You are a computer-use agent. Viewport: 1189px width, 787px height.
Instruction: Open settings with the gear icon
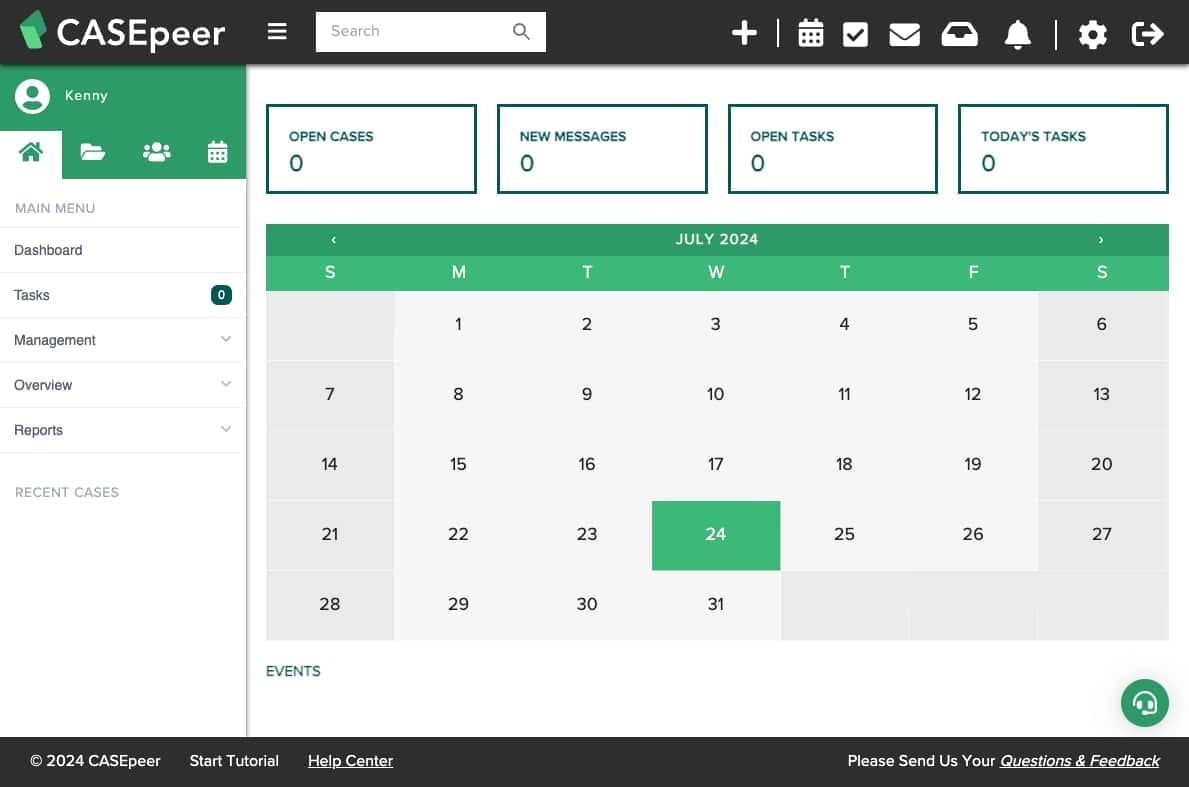coord(1092,33)
